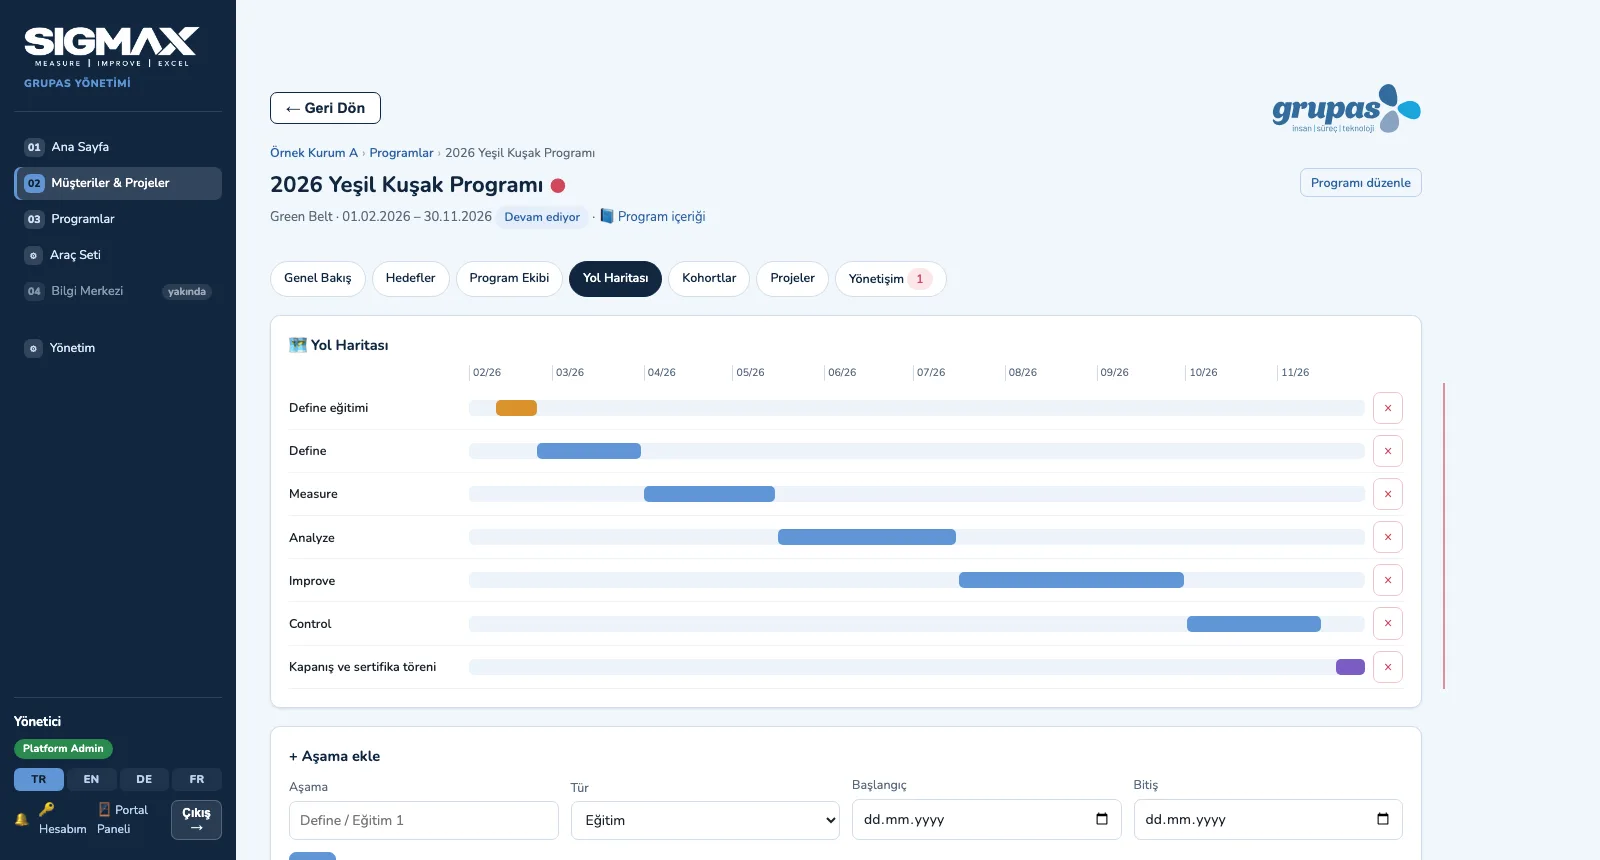Select the Program Ekibi tab
This screenshot has height=860, width=1600.
[509, 279]
